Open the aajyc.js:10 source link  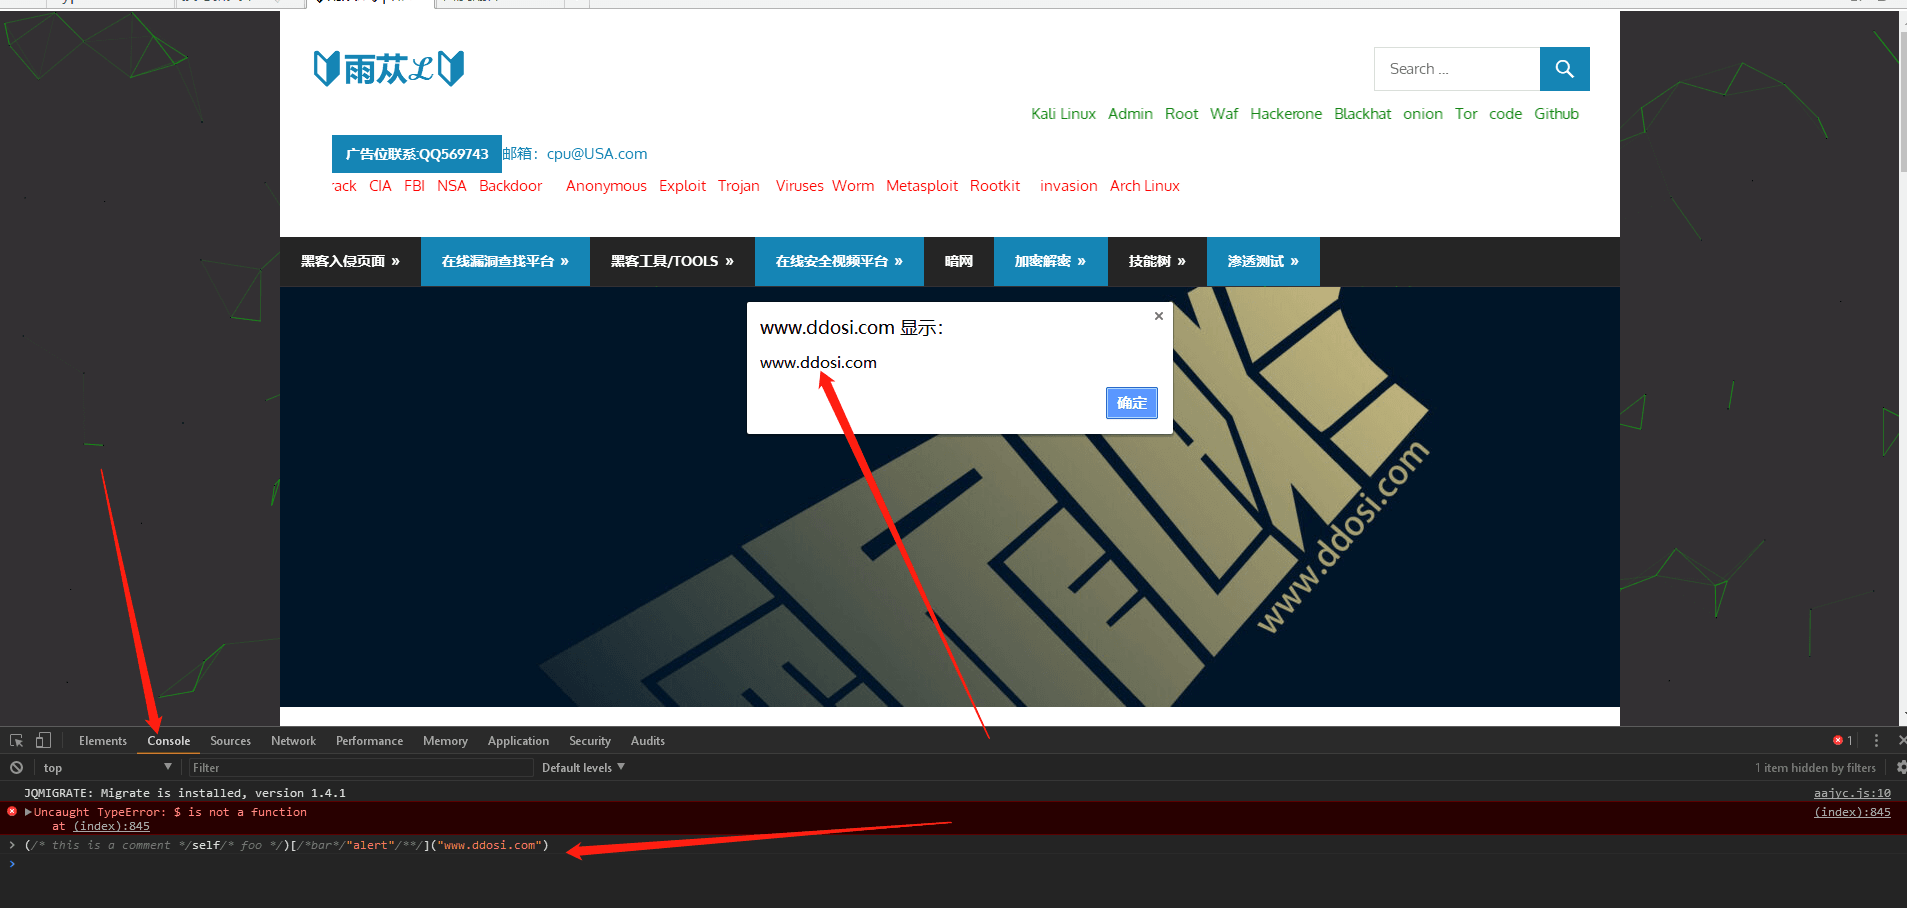pyautogui.click(x=1852, y=793)
